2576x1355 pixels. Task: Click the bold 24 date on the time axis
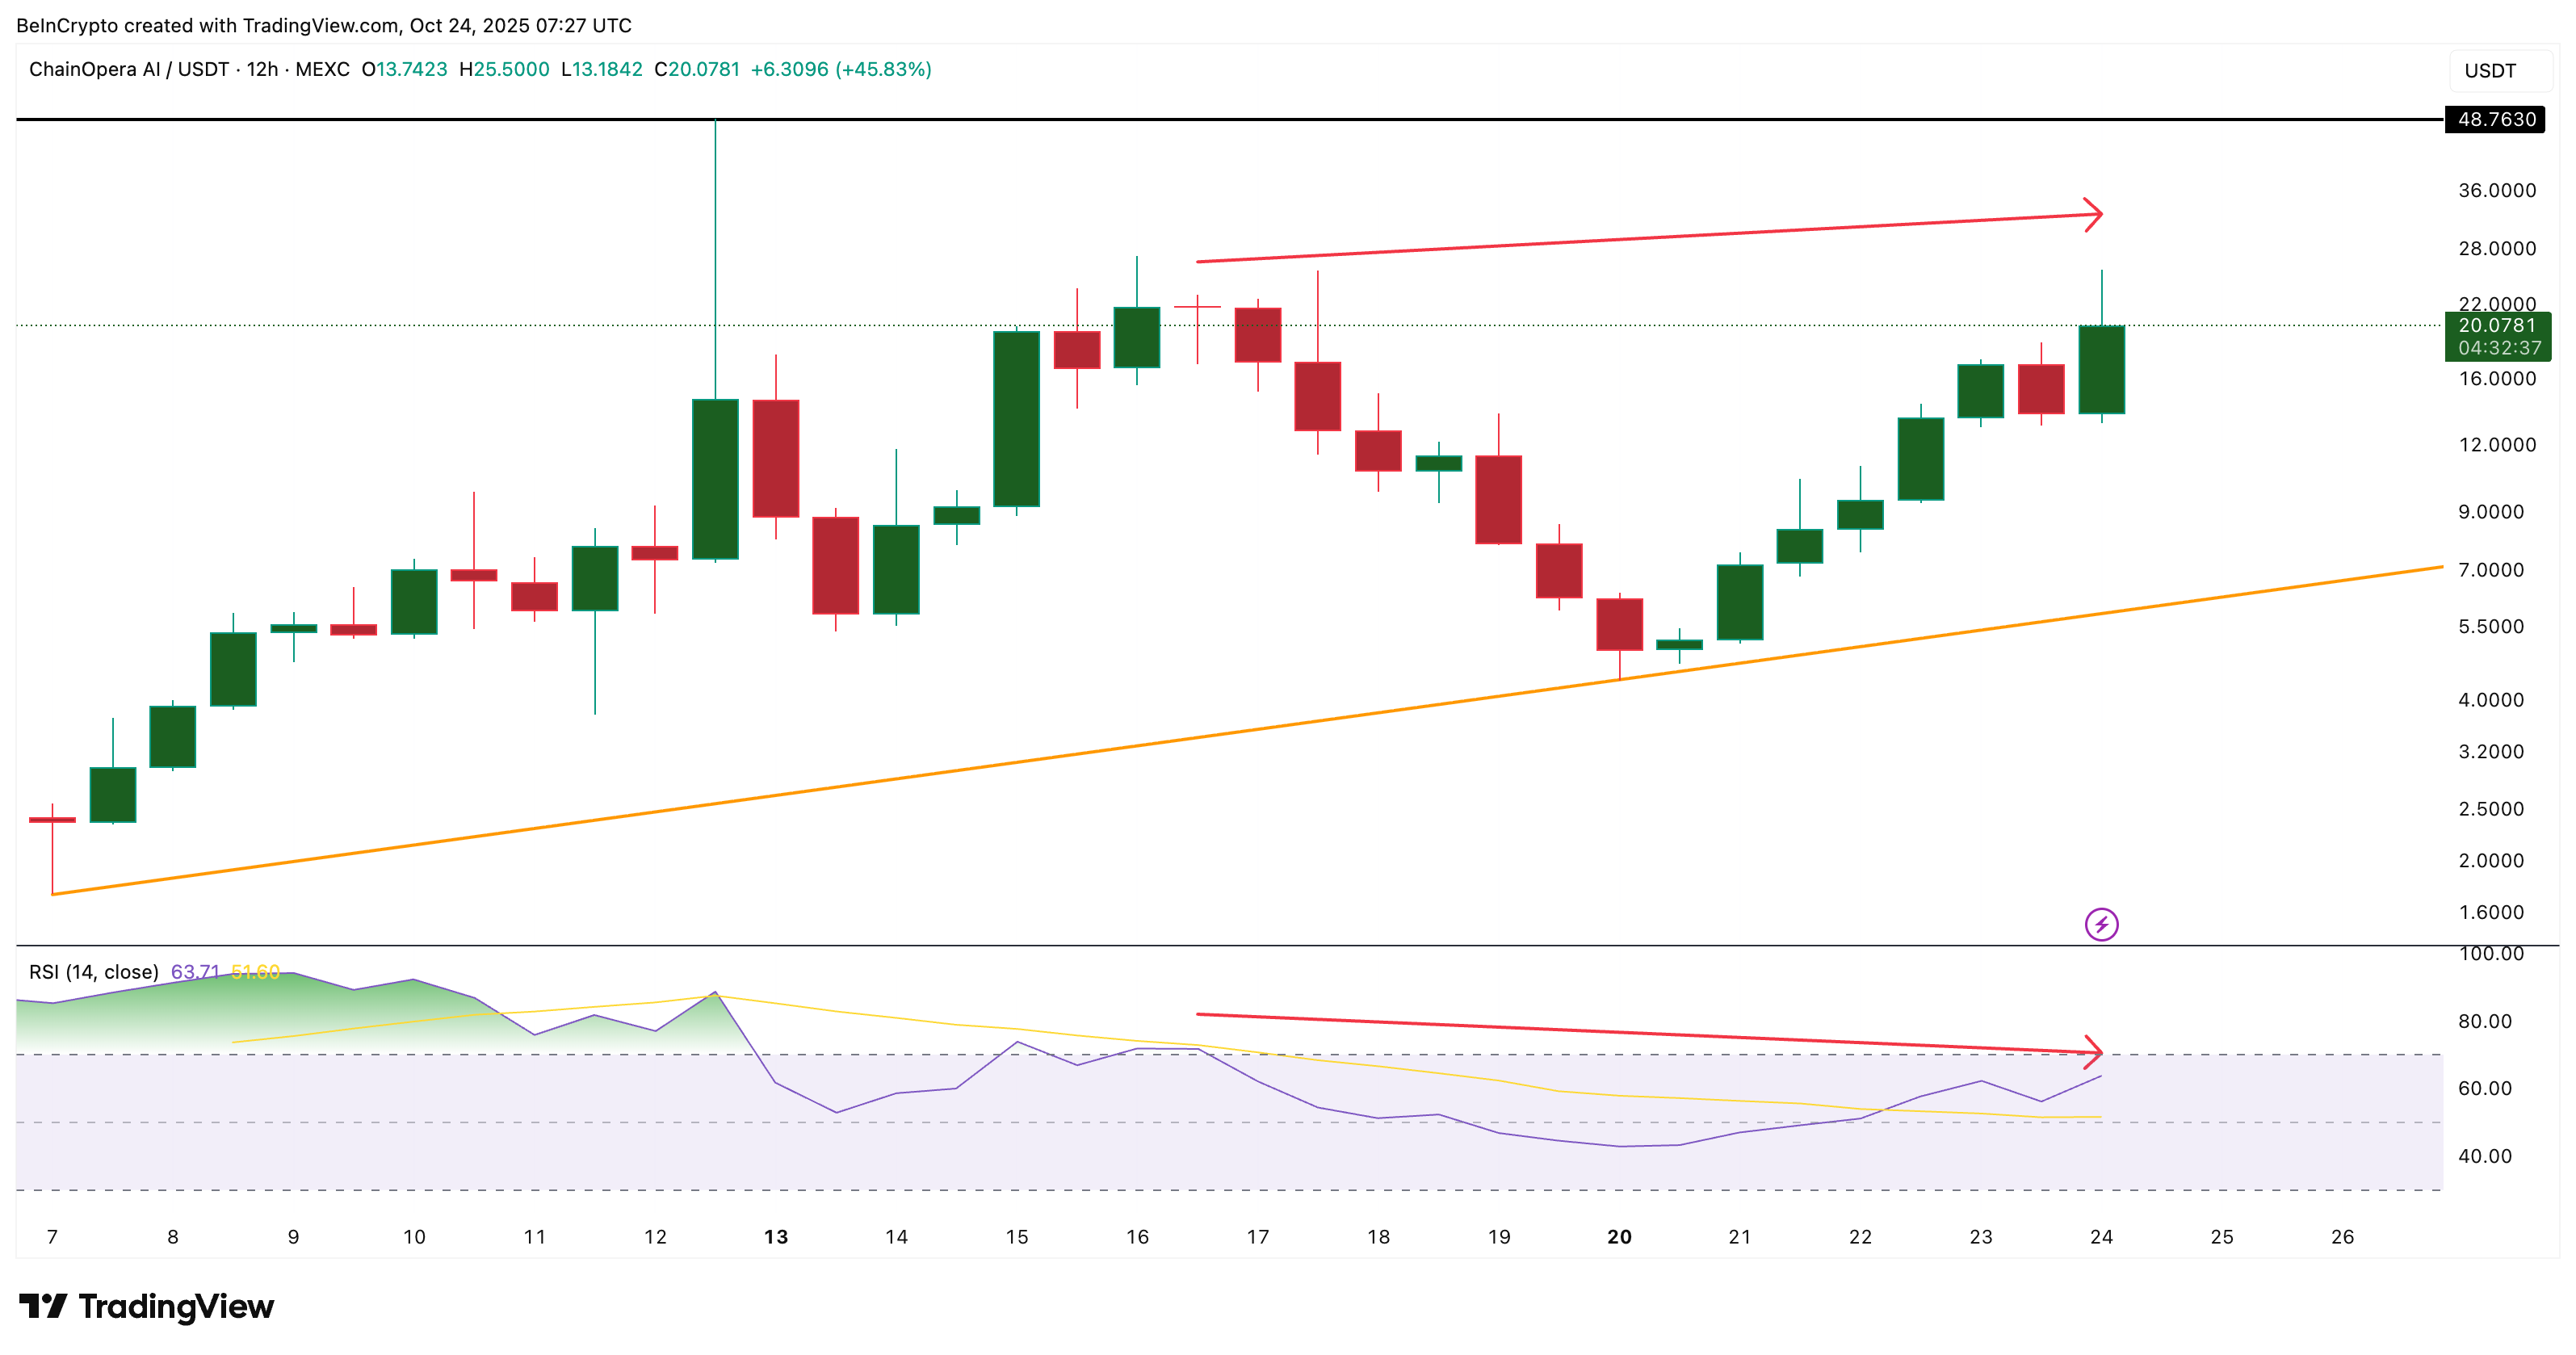pos(2100,1236)
